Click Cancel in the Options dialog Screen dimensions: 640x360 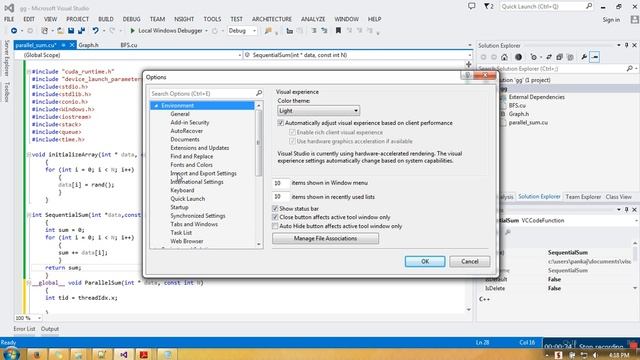coord(469,262)
